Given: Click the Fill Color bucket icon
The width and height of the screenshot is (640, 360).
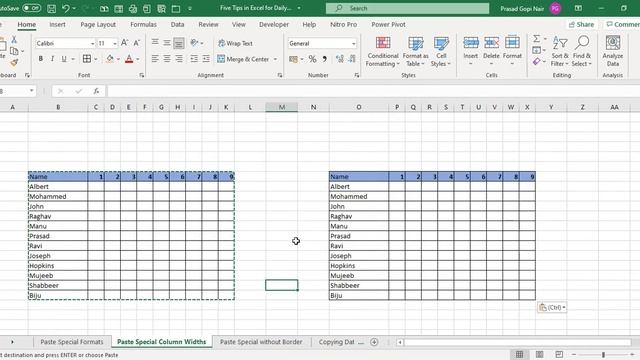Looking at the screenshot, I should 109,59.
